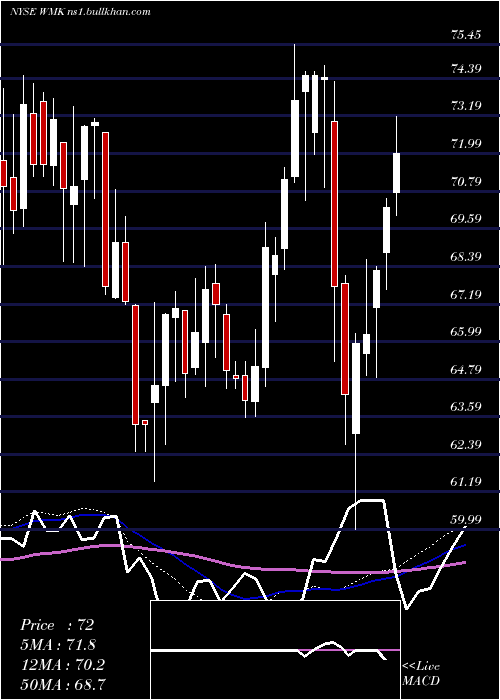Click the 61.19 price axis label
The width and height of the screenshot is (500, 700).
[466, 482]
